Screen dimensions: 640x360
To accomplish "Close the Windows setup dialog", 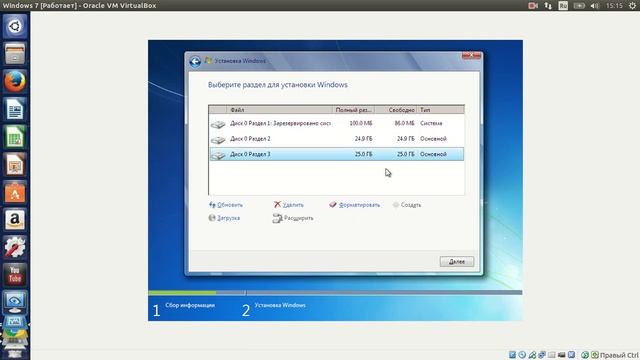I will tap(471, 56).
